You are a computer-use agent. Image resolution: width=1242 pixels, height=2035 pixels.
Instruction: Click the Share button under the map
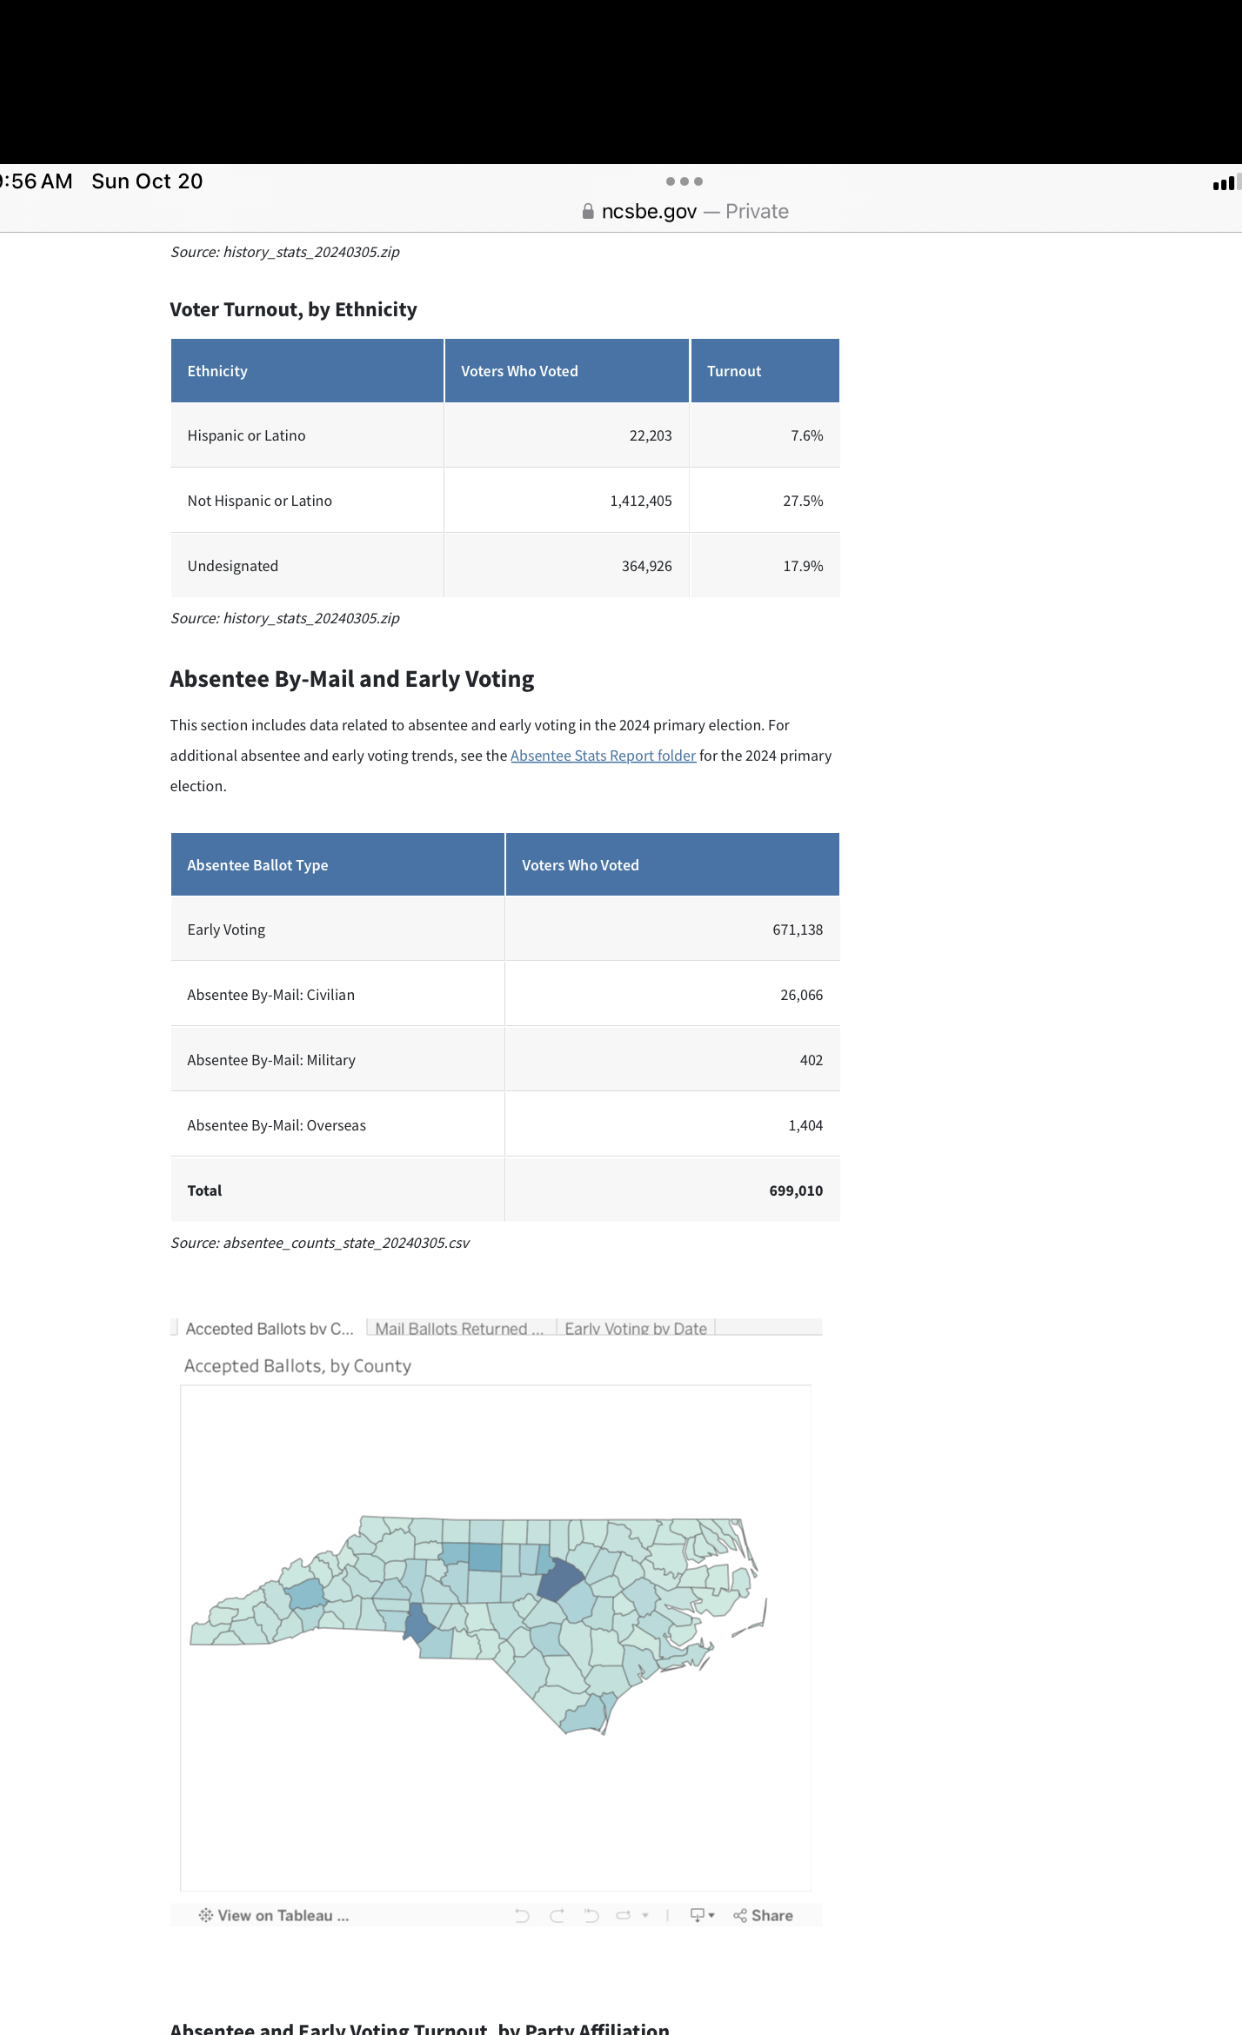(763, 1915)
